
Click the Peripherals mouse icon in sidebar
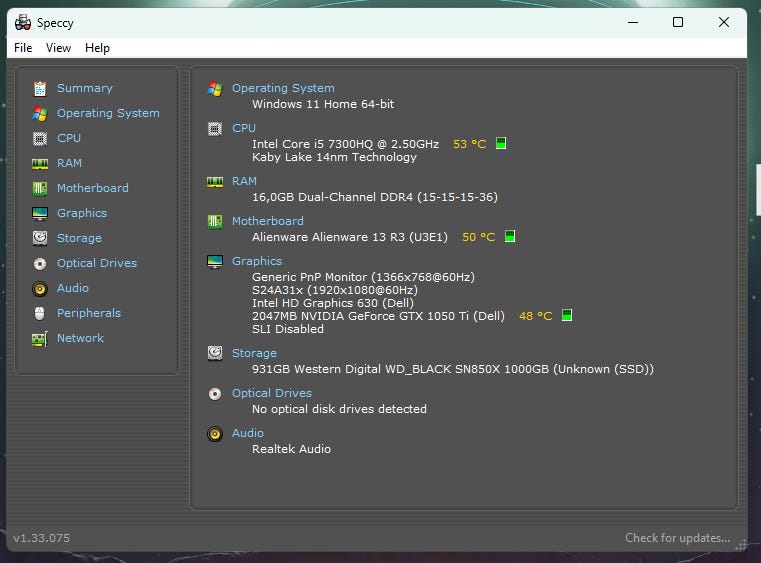[x=40, y=314]
